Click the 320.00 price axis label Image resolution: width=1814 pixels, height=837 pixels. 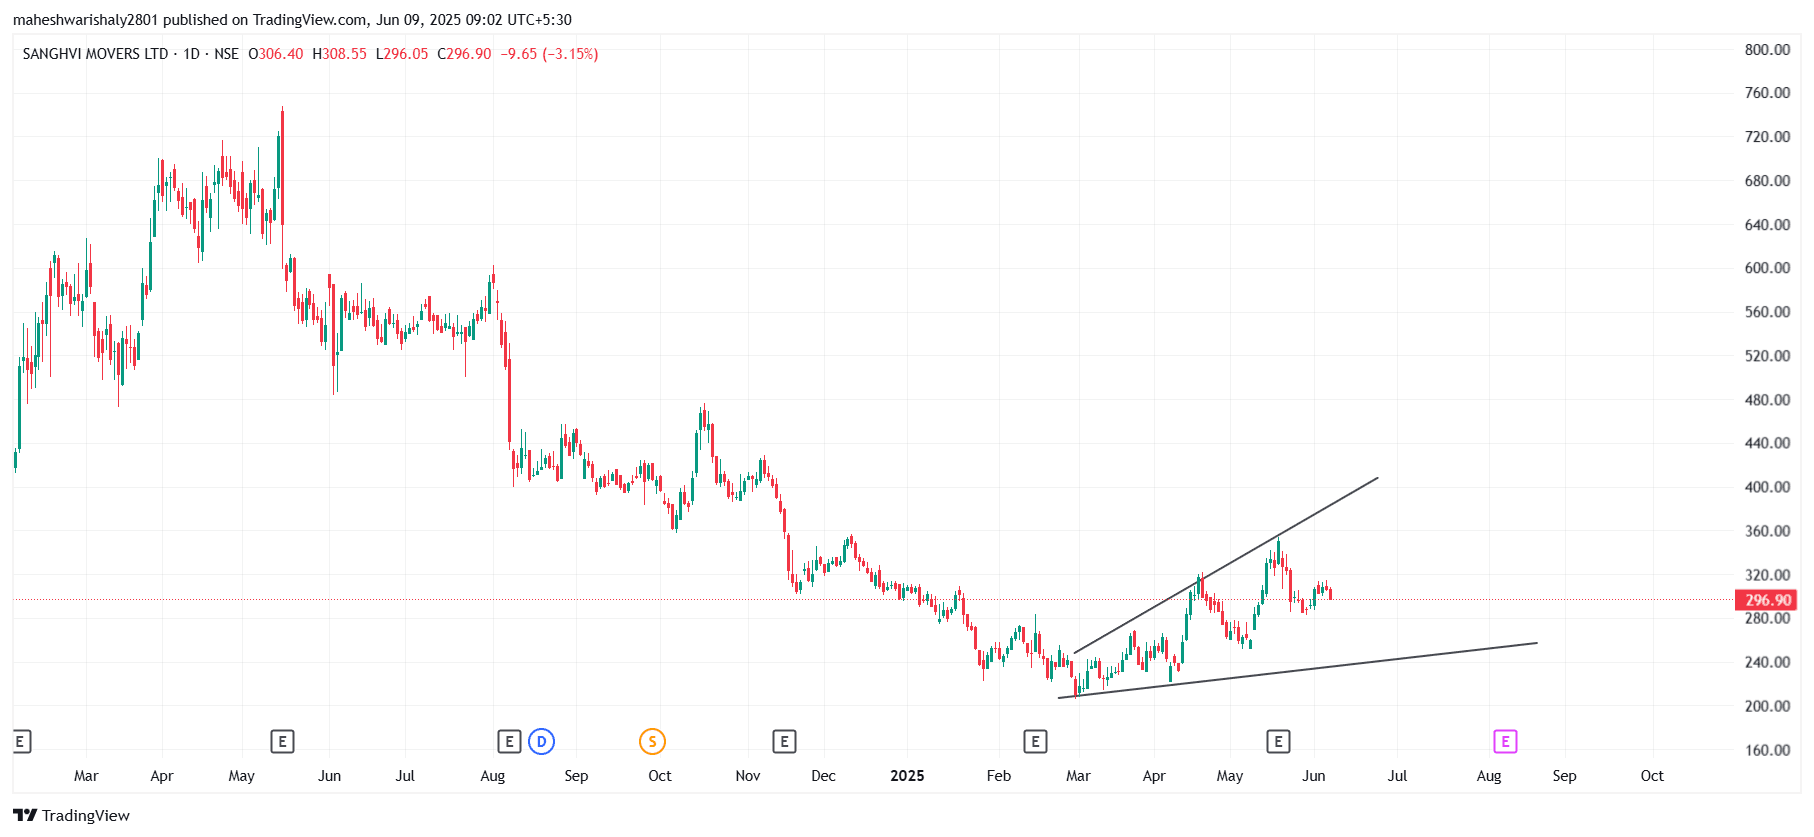(x=1767, y=575)
